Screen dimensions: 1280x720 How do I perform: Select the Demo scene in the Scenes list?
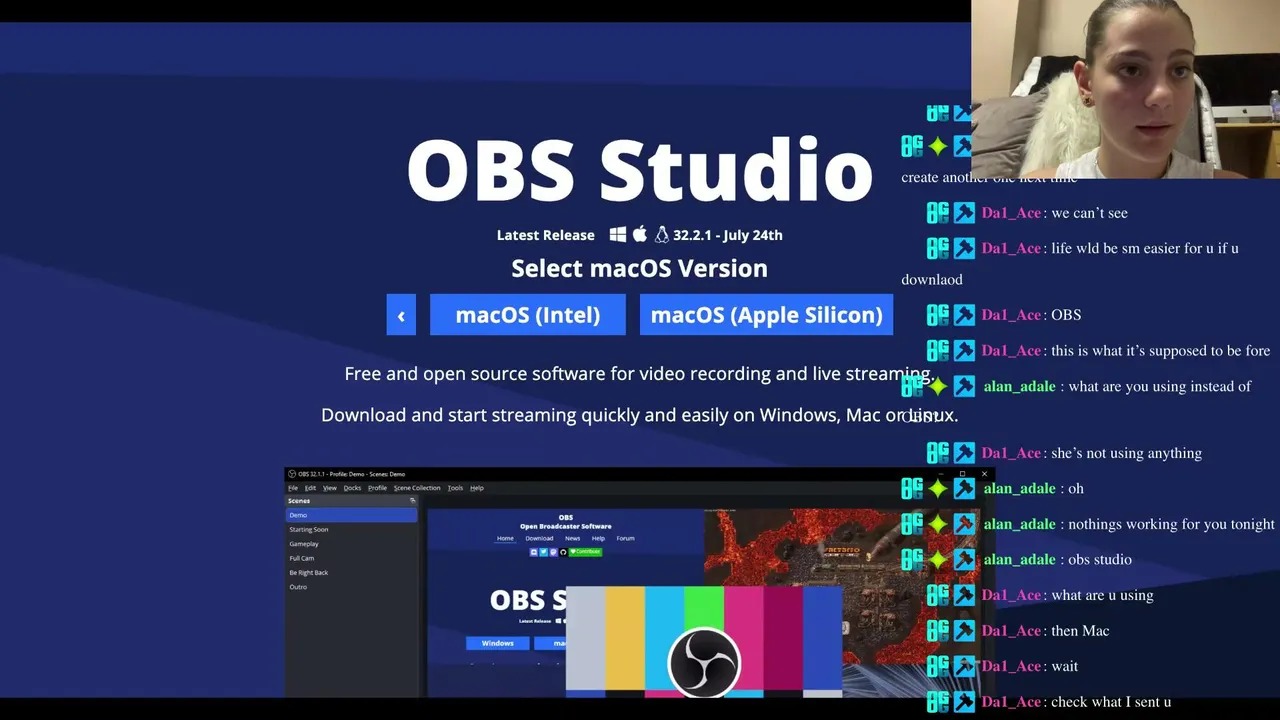click(351, 515)
